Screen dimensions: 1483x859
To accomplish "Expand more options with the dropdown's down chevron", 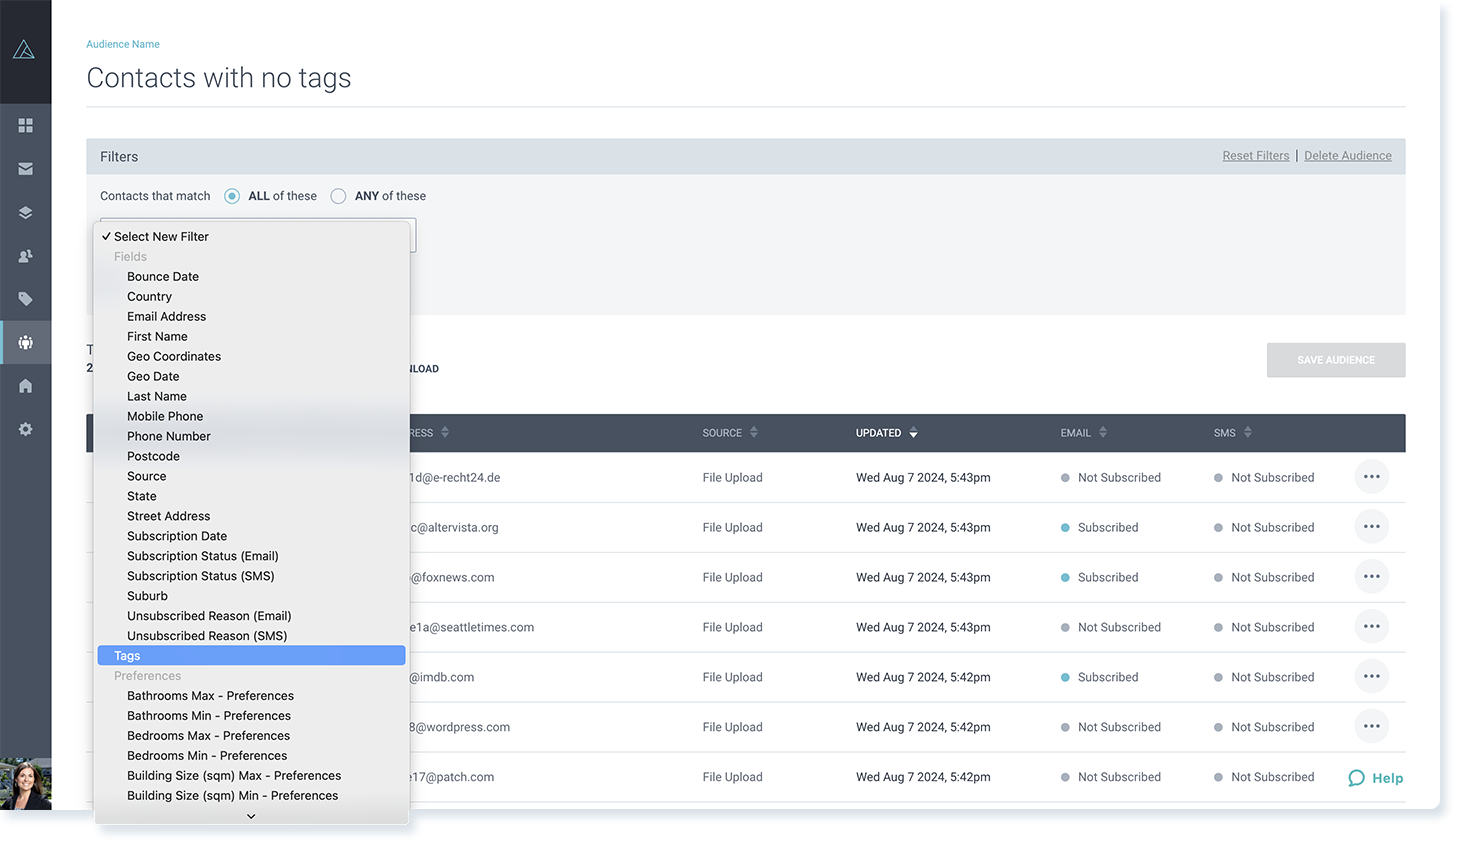I will coord(251,815).
